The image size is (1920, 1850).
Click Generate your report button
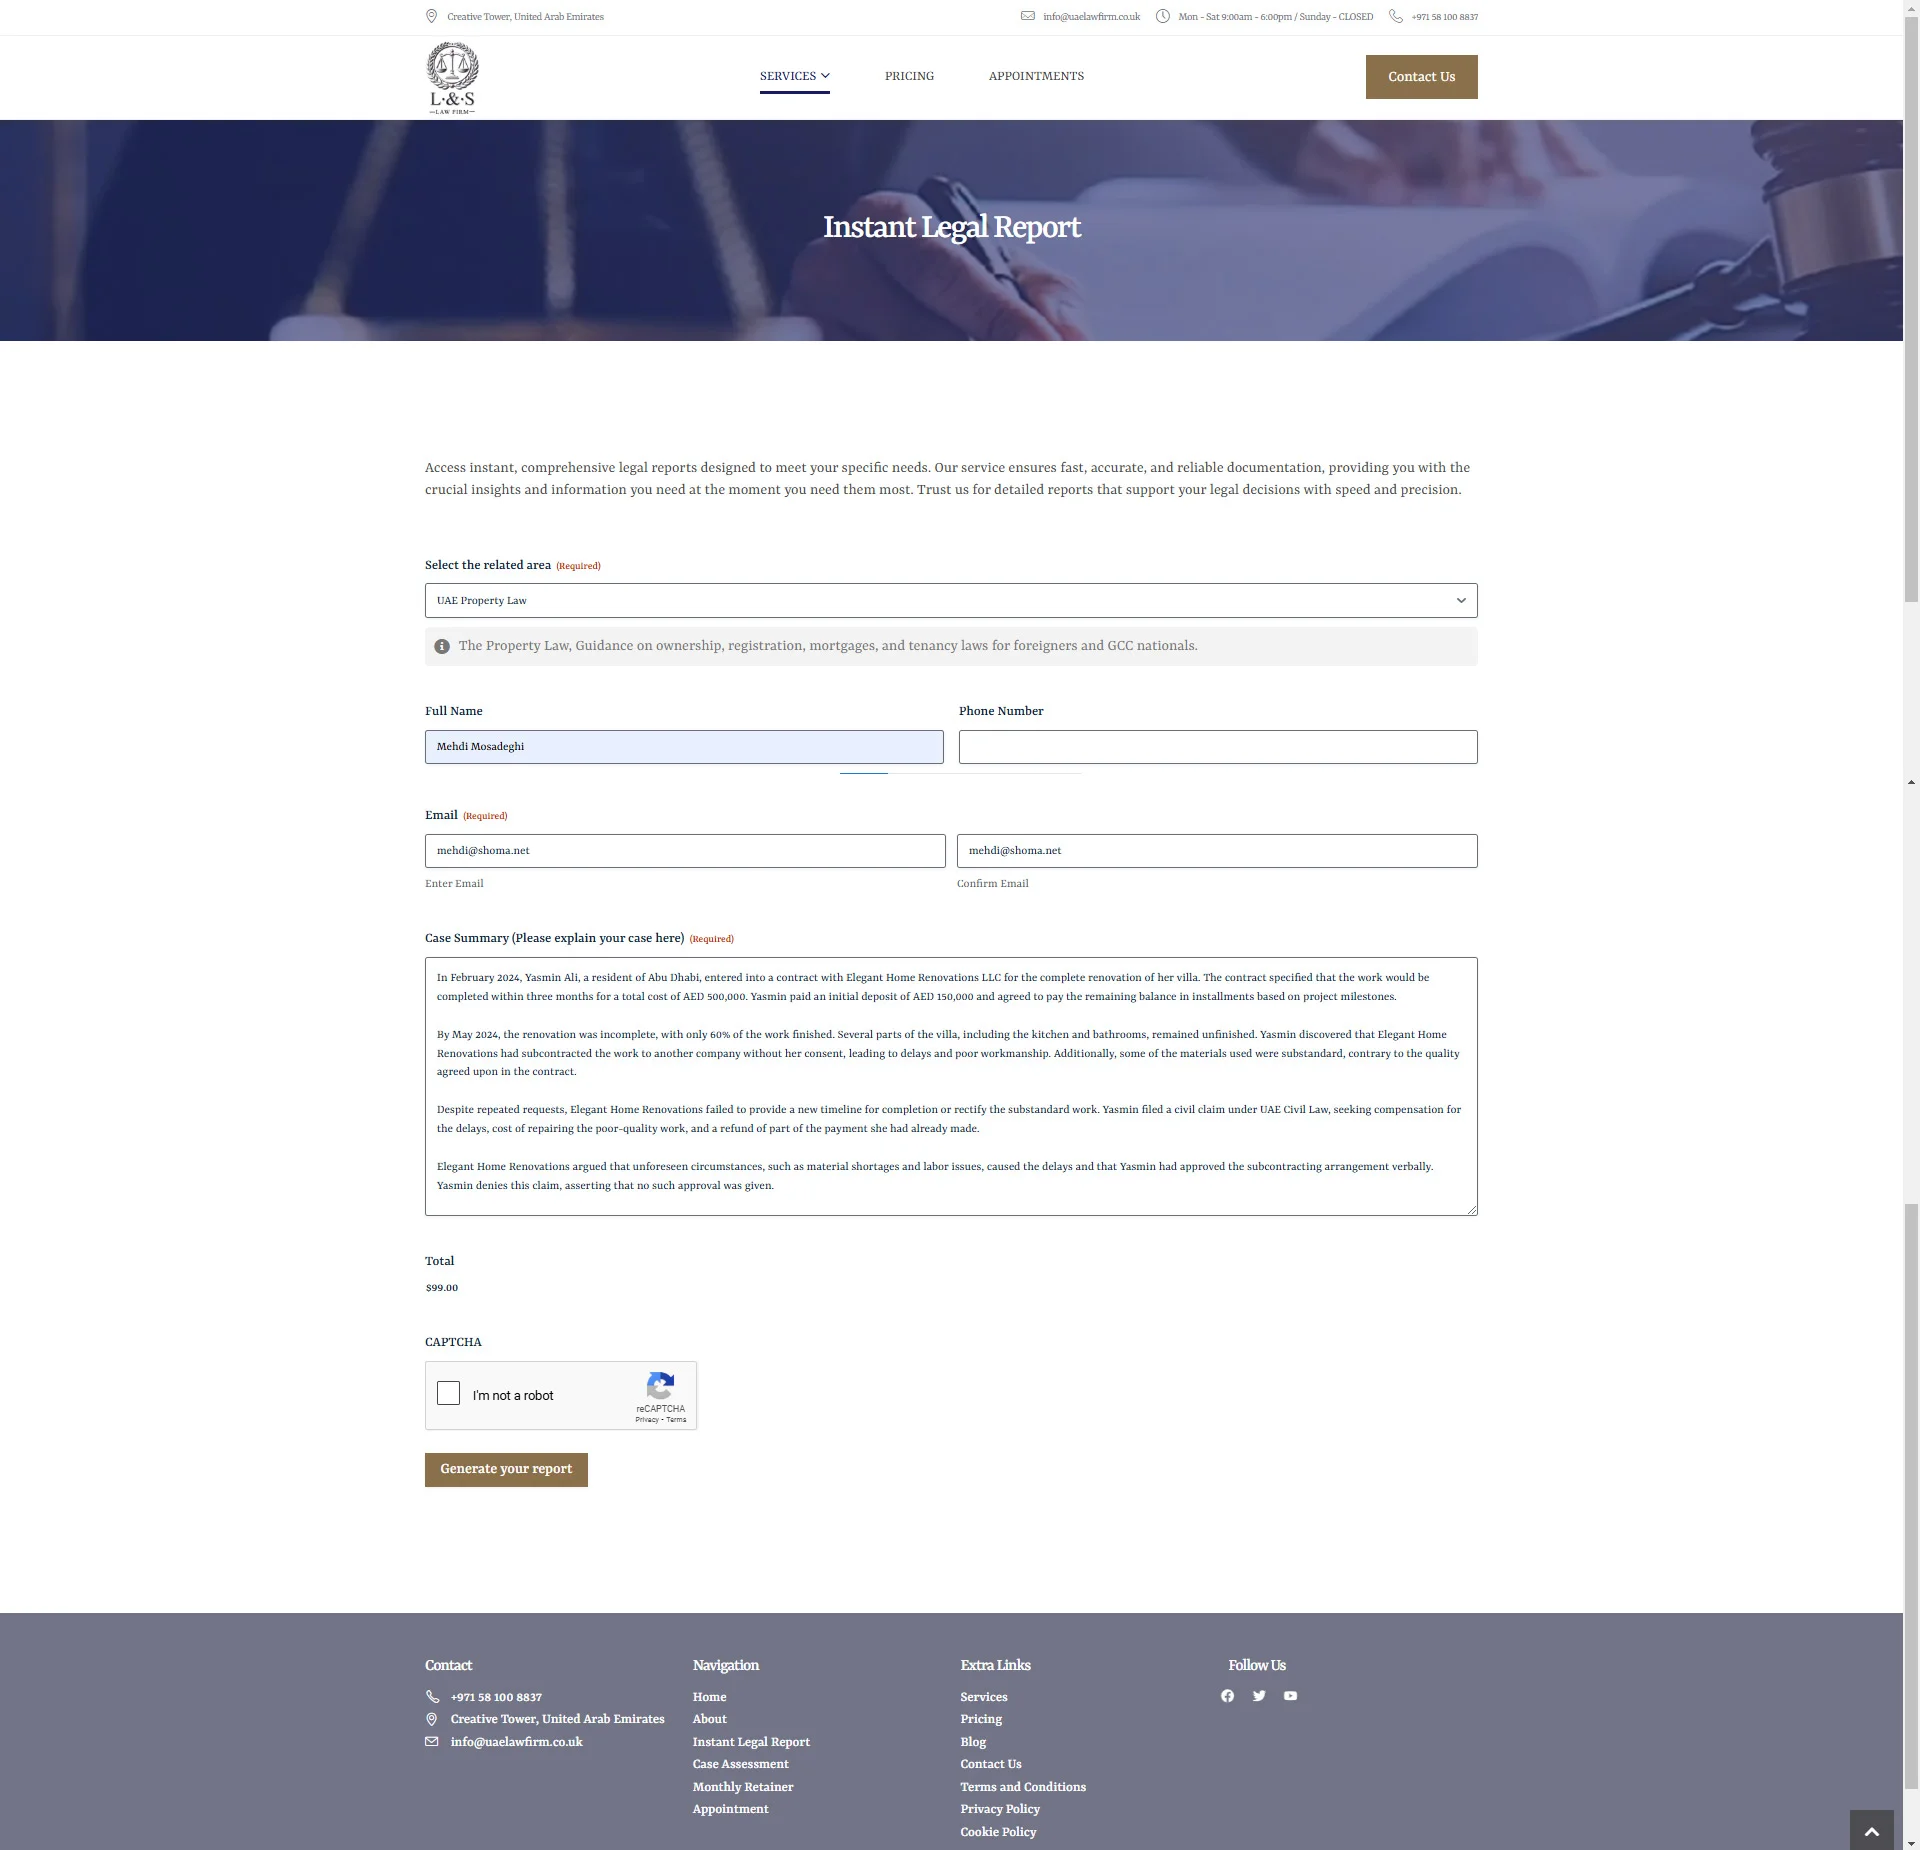(x=506, y=1469)
